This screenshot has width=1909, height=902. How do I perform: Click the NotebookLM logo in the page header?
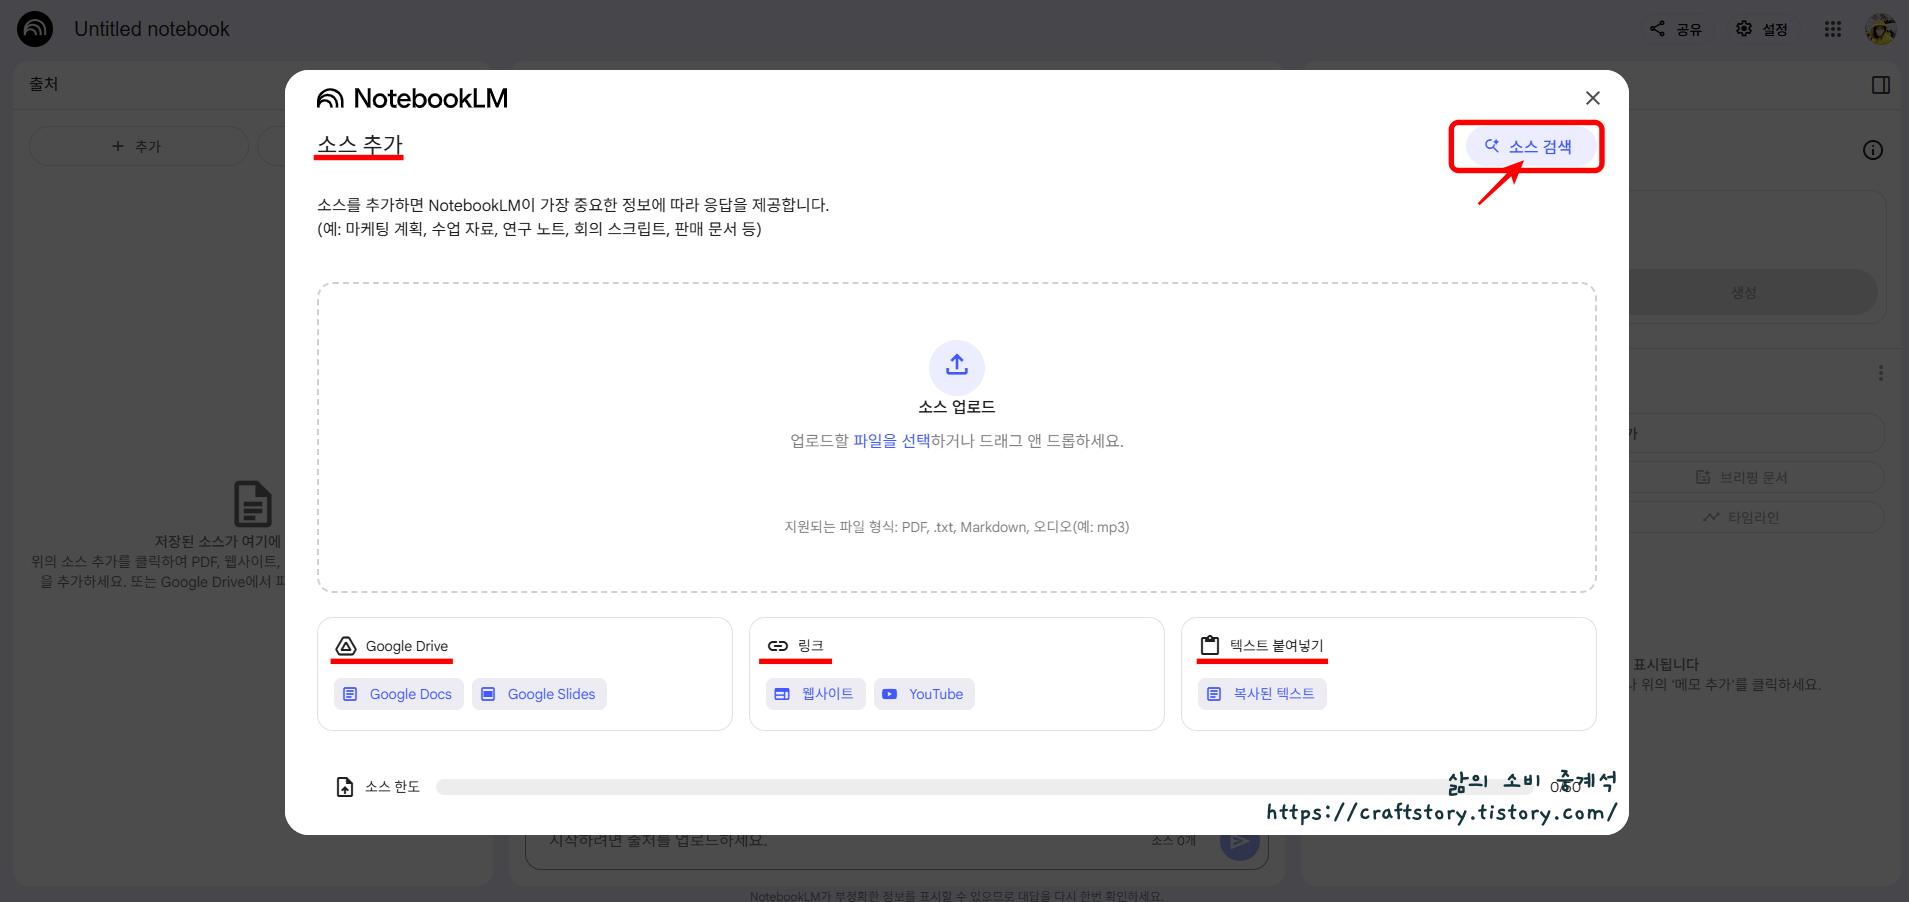35,29
